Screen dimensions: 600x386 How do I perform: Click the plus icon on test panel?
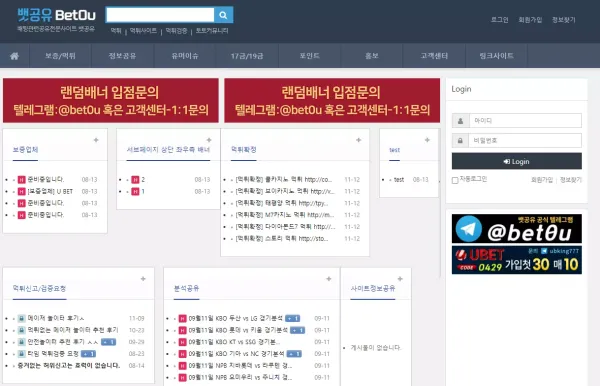click(x=427, y=140)
